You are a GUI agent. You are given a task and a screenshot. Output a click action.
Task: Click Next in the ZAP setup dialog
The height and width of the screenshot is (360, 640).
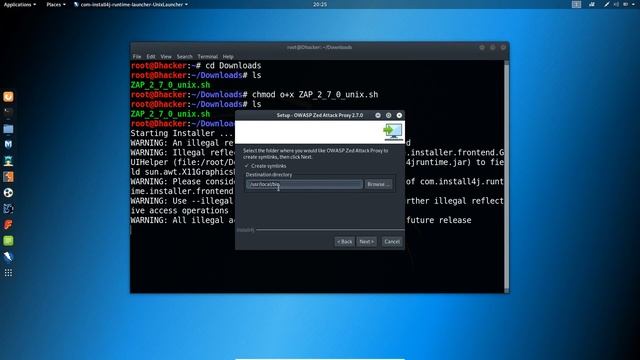click(x=367, y=242)
